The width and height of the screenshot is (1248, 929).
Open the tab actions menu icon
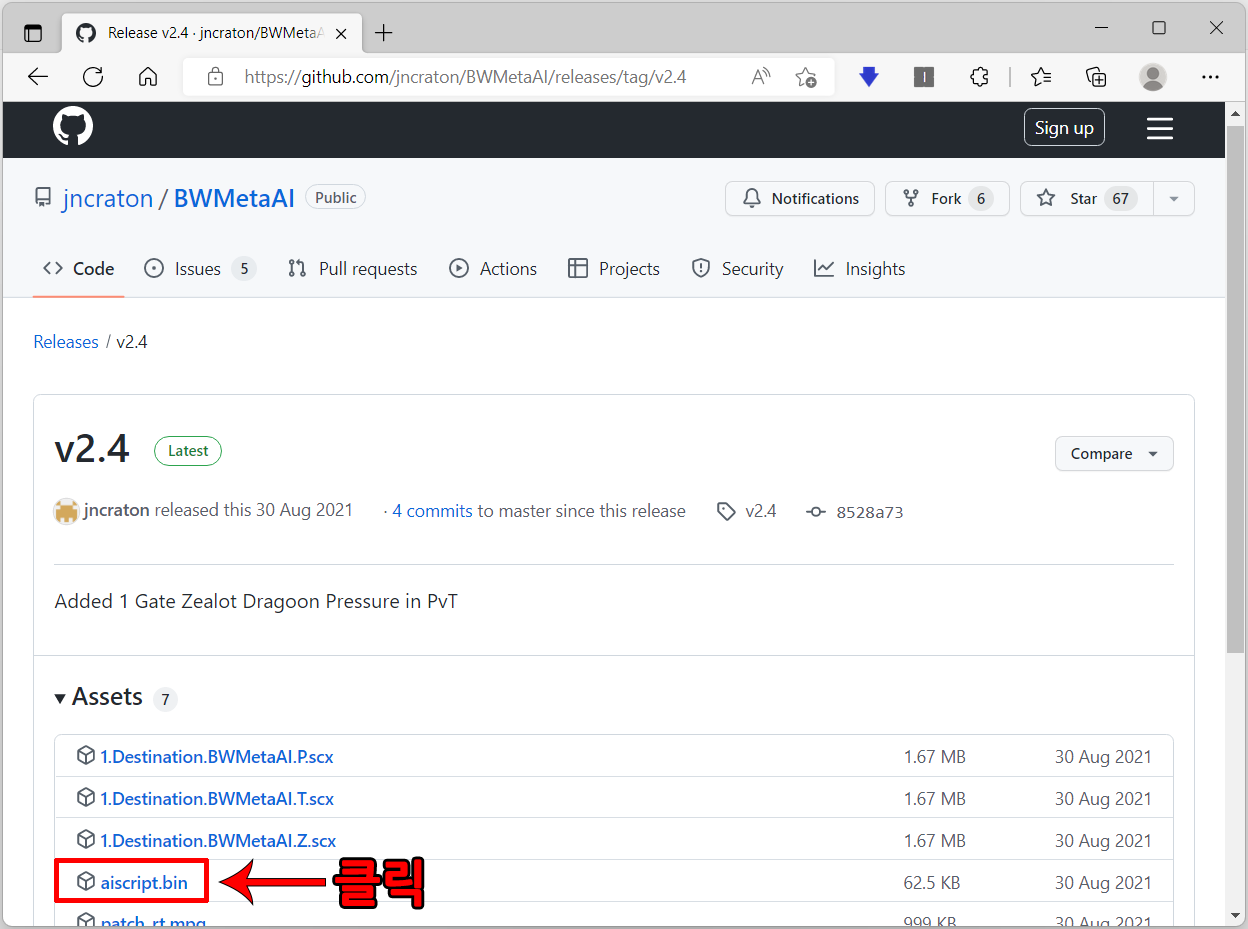click(33, 33)
